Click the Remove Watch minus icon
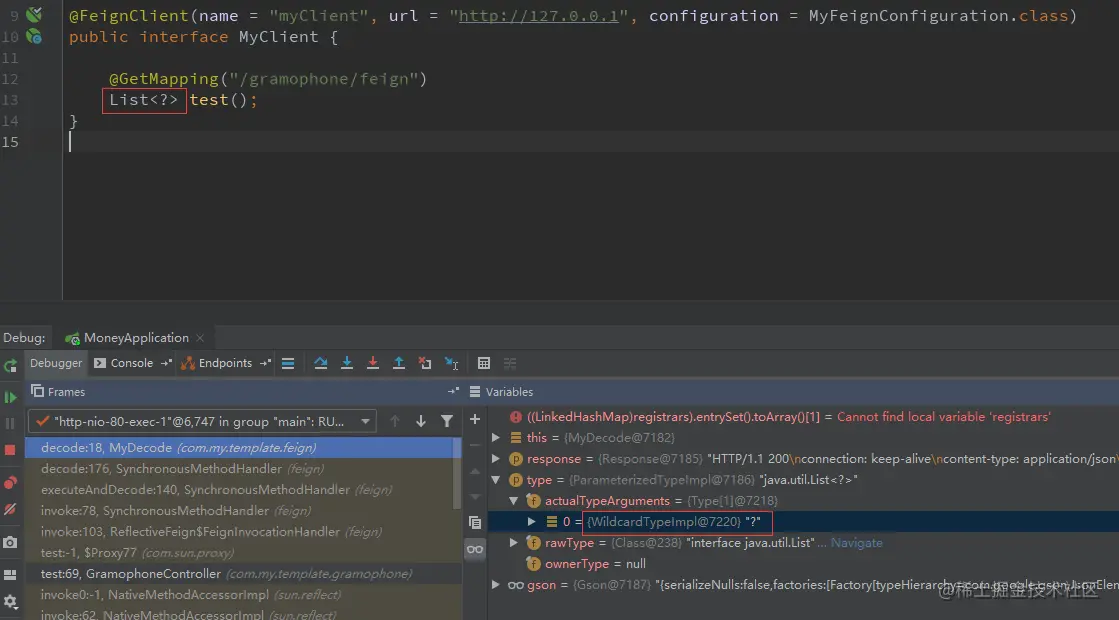Image resolution: width=1119 pixels, height=620 pixels. (x=475, y=445)
